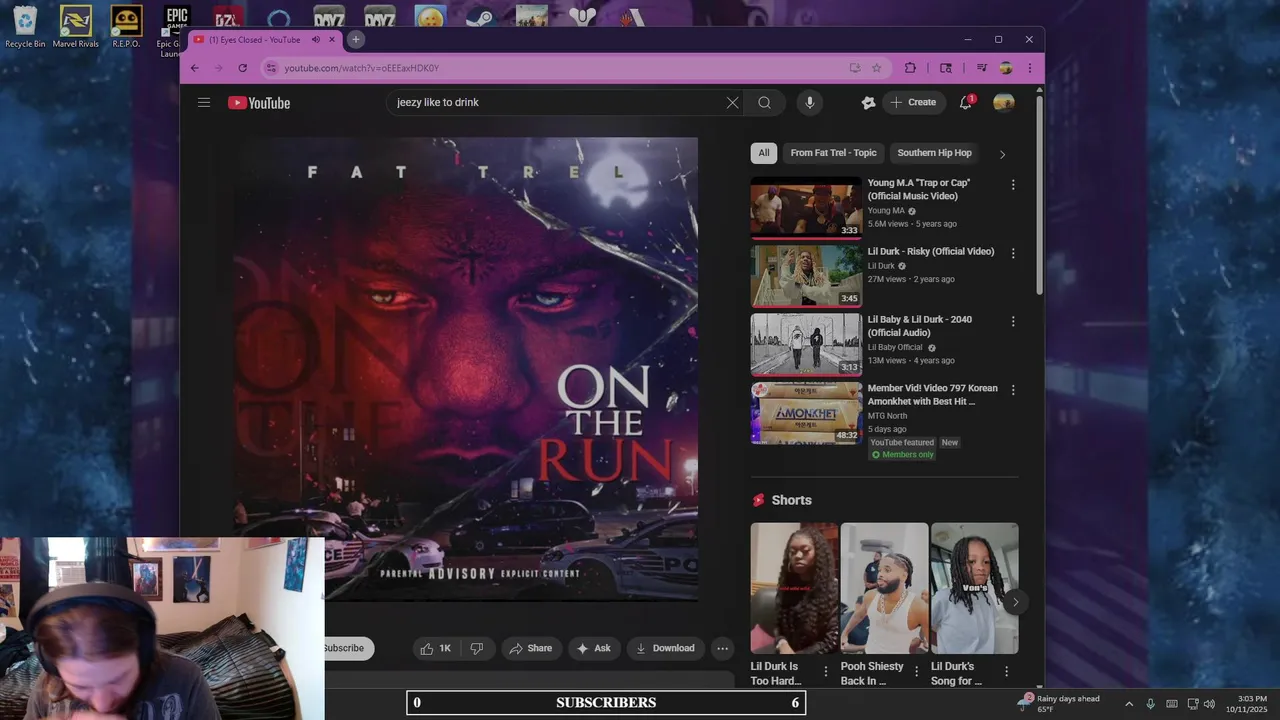Select the Southern Hip Hop chip

934,153
